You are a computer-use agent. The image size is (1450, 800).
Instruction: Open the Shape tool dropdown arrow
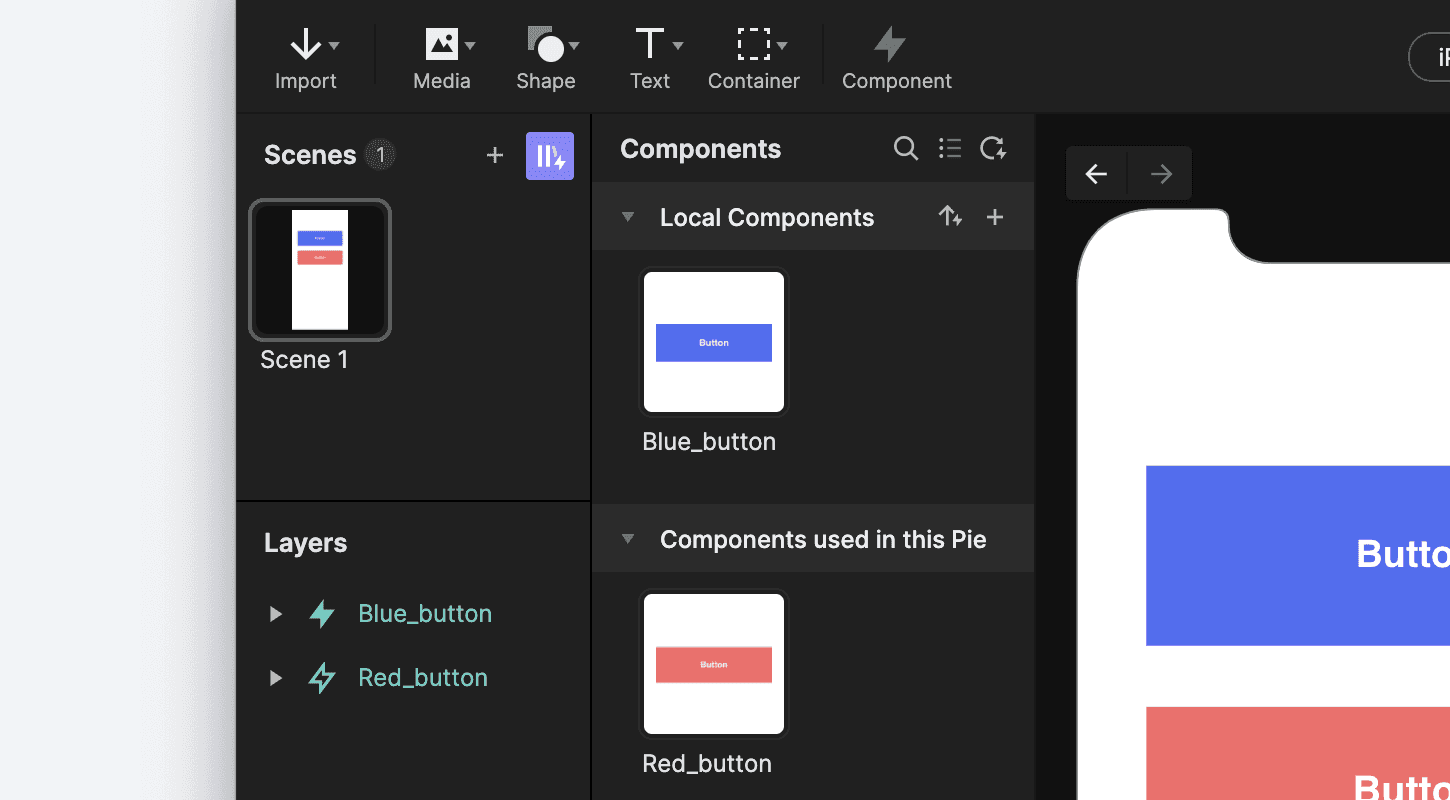pos(576,45)
